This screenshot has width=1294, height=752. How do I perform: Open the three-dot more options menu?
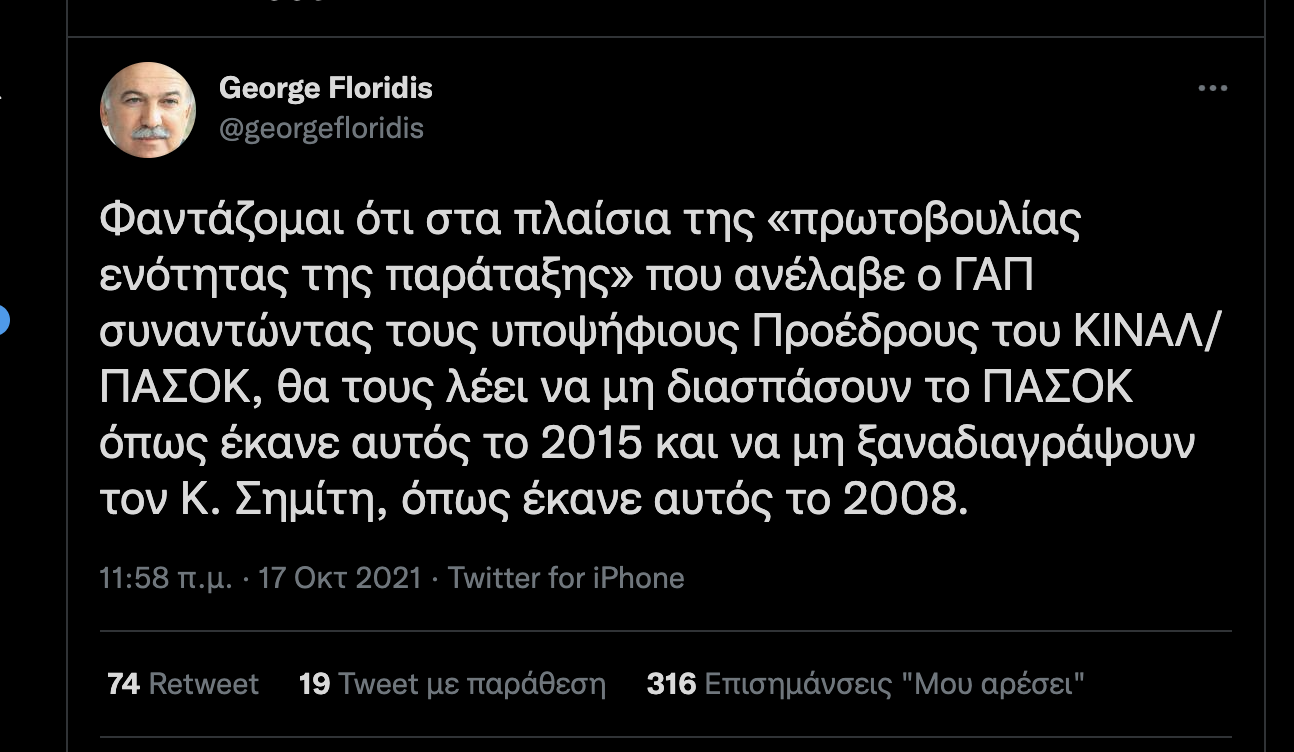point(1212,89)
